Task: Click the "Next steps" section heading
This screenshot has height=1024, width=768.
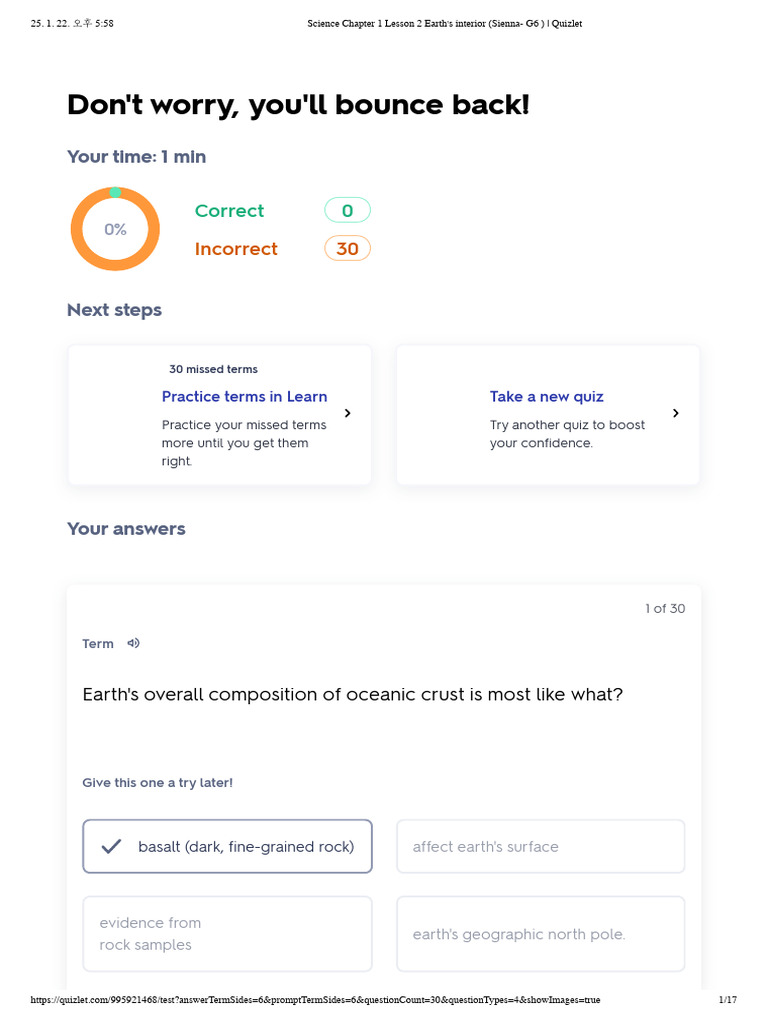Action: tap(114, 310)
